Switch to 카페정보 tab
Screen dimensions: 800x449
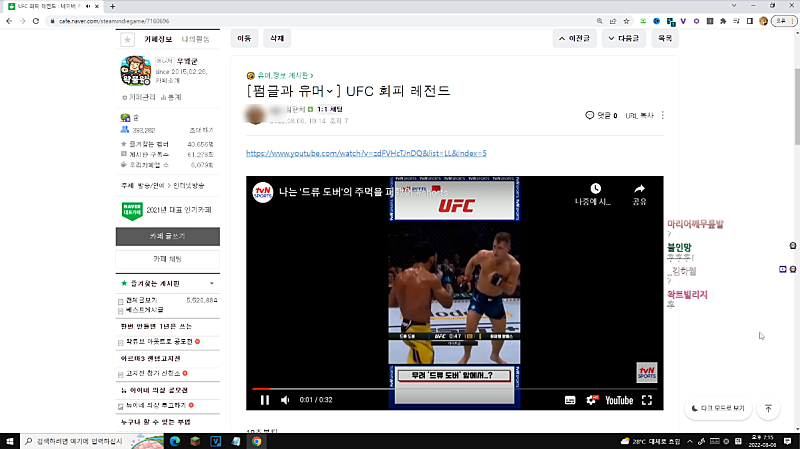pyautogui.click(x=158, y=39)
